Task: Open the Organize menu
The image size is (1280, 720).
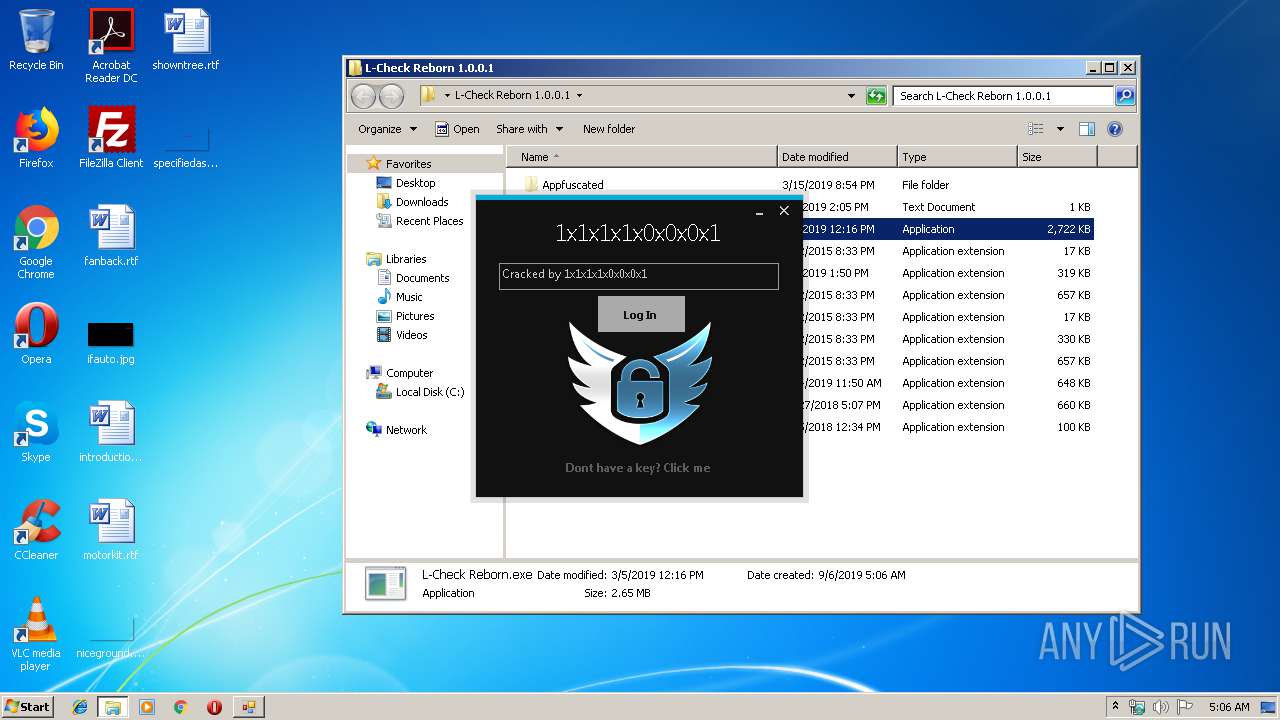Action: [387, 129]
